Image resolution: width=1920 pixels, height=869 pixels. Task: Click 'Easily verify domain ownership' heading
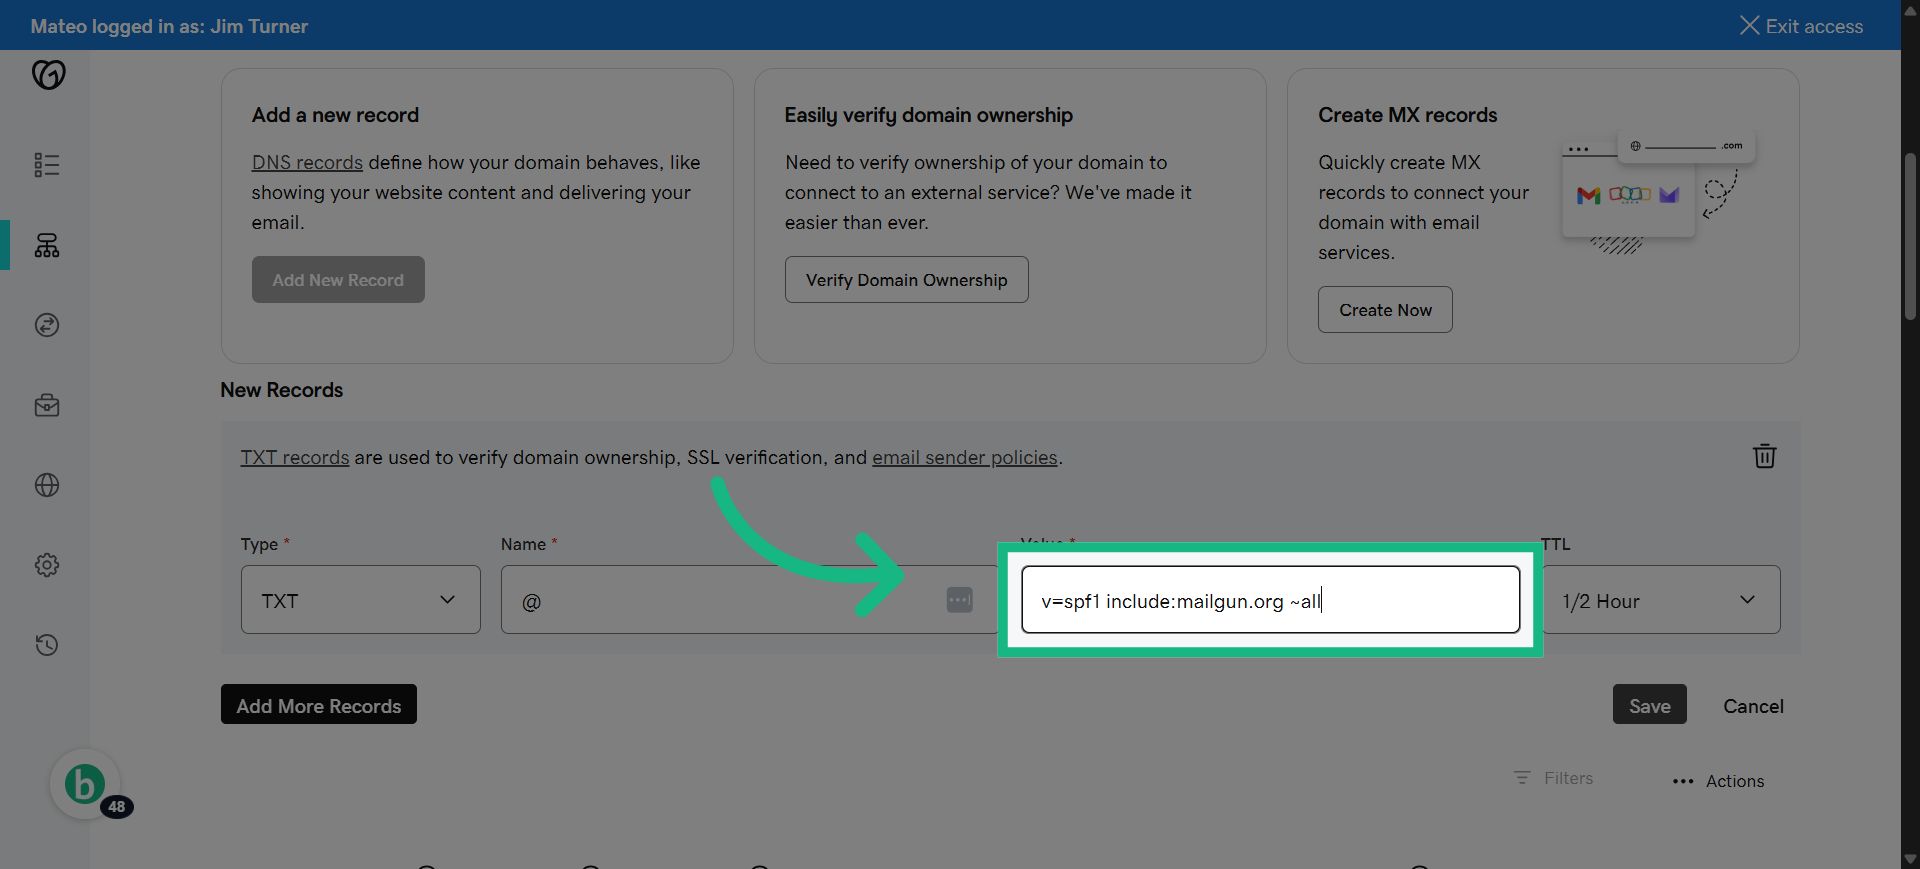(x=928, y=115)
